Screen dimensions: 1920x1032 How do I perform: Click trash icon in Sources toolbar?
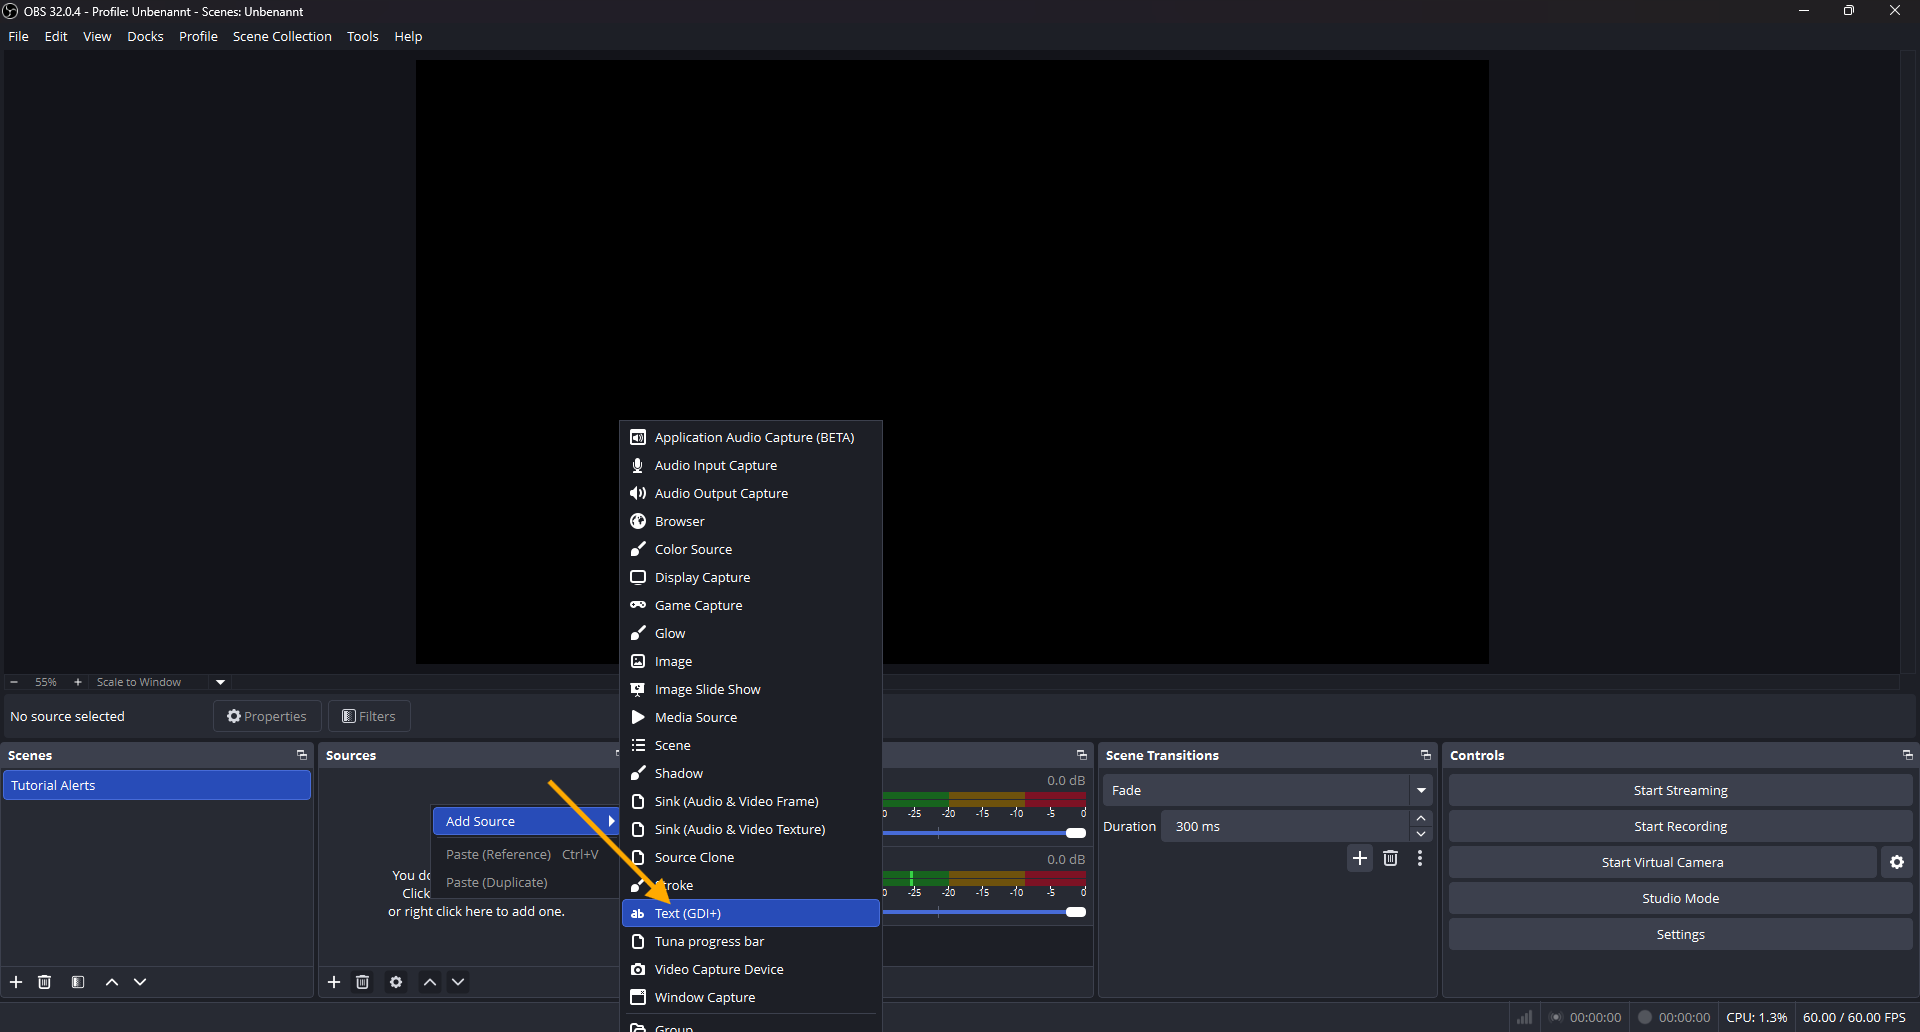click(x=363, y=982)
